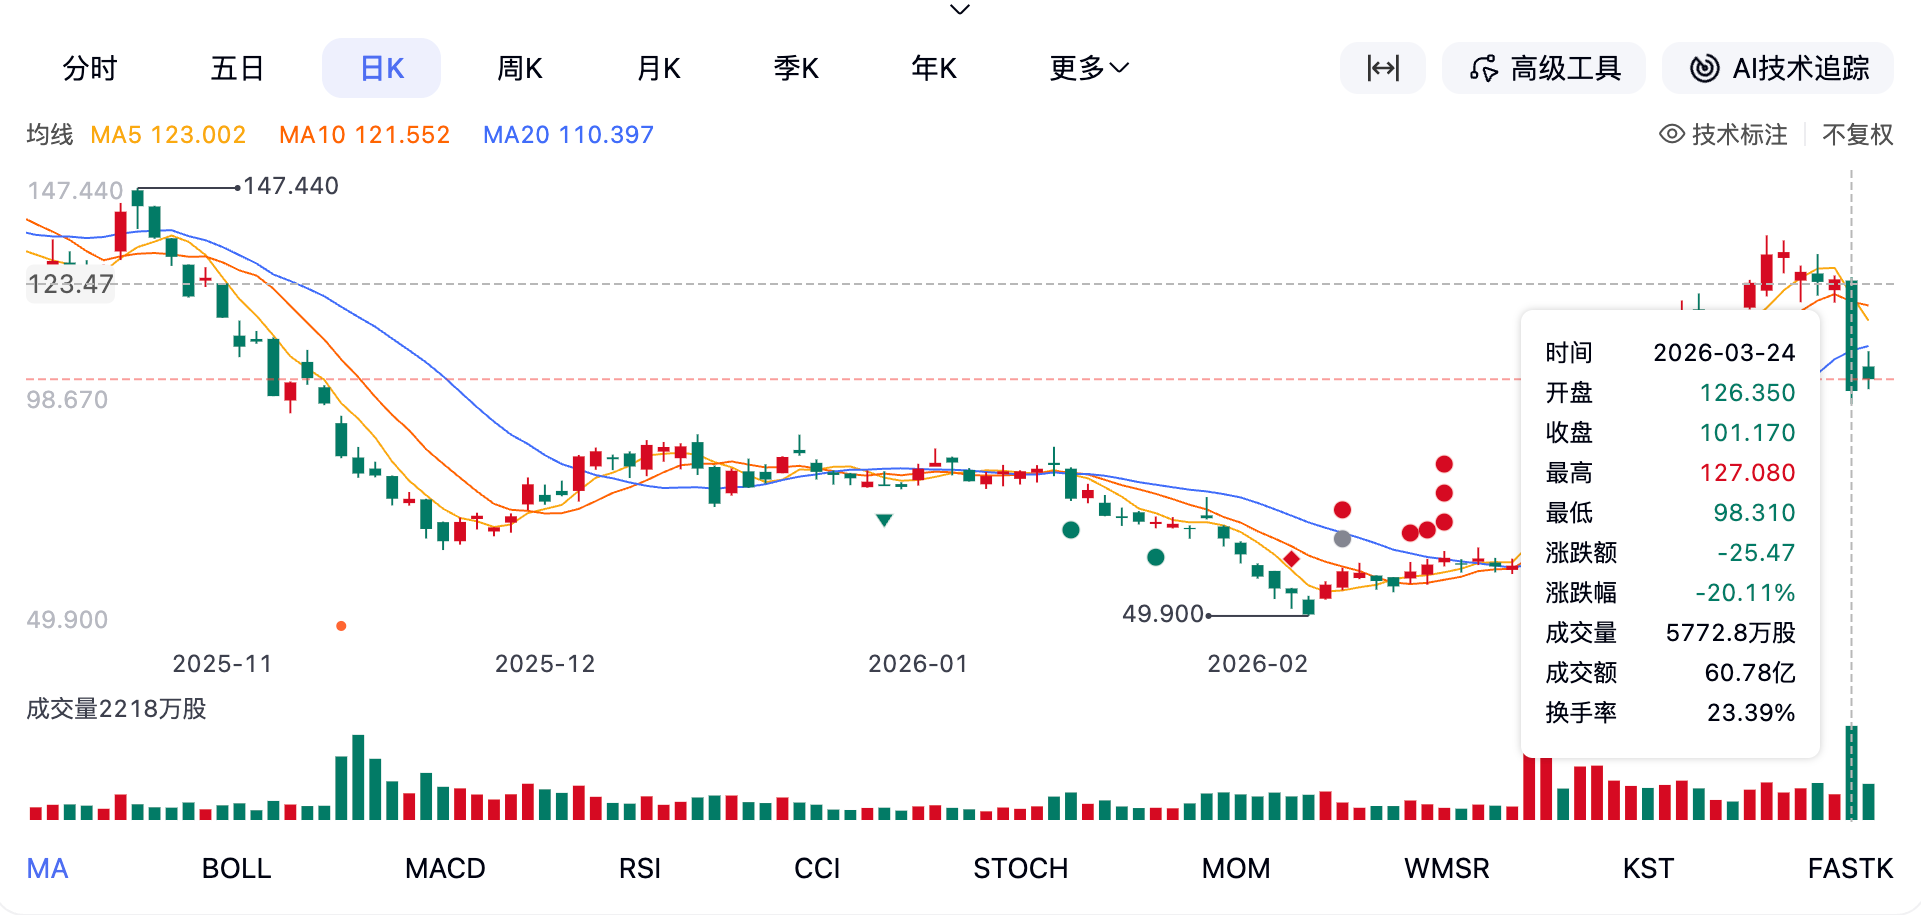This screenshot has height=916, width=1922.
Task: Click the fit-width range icon button
Action: [1382, 68]
